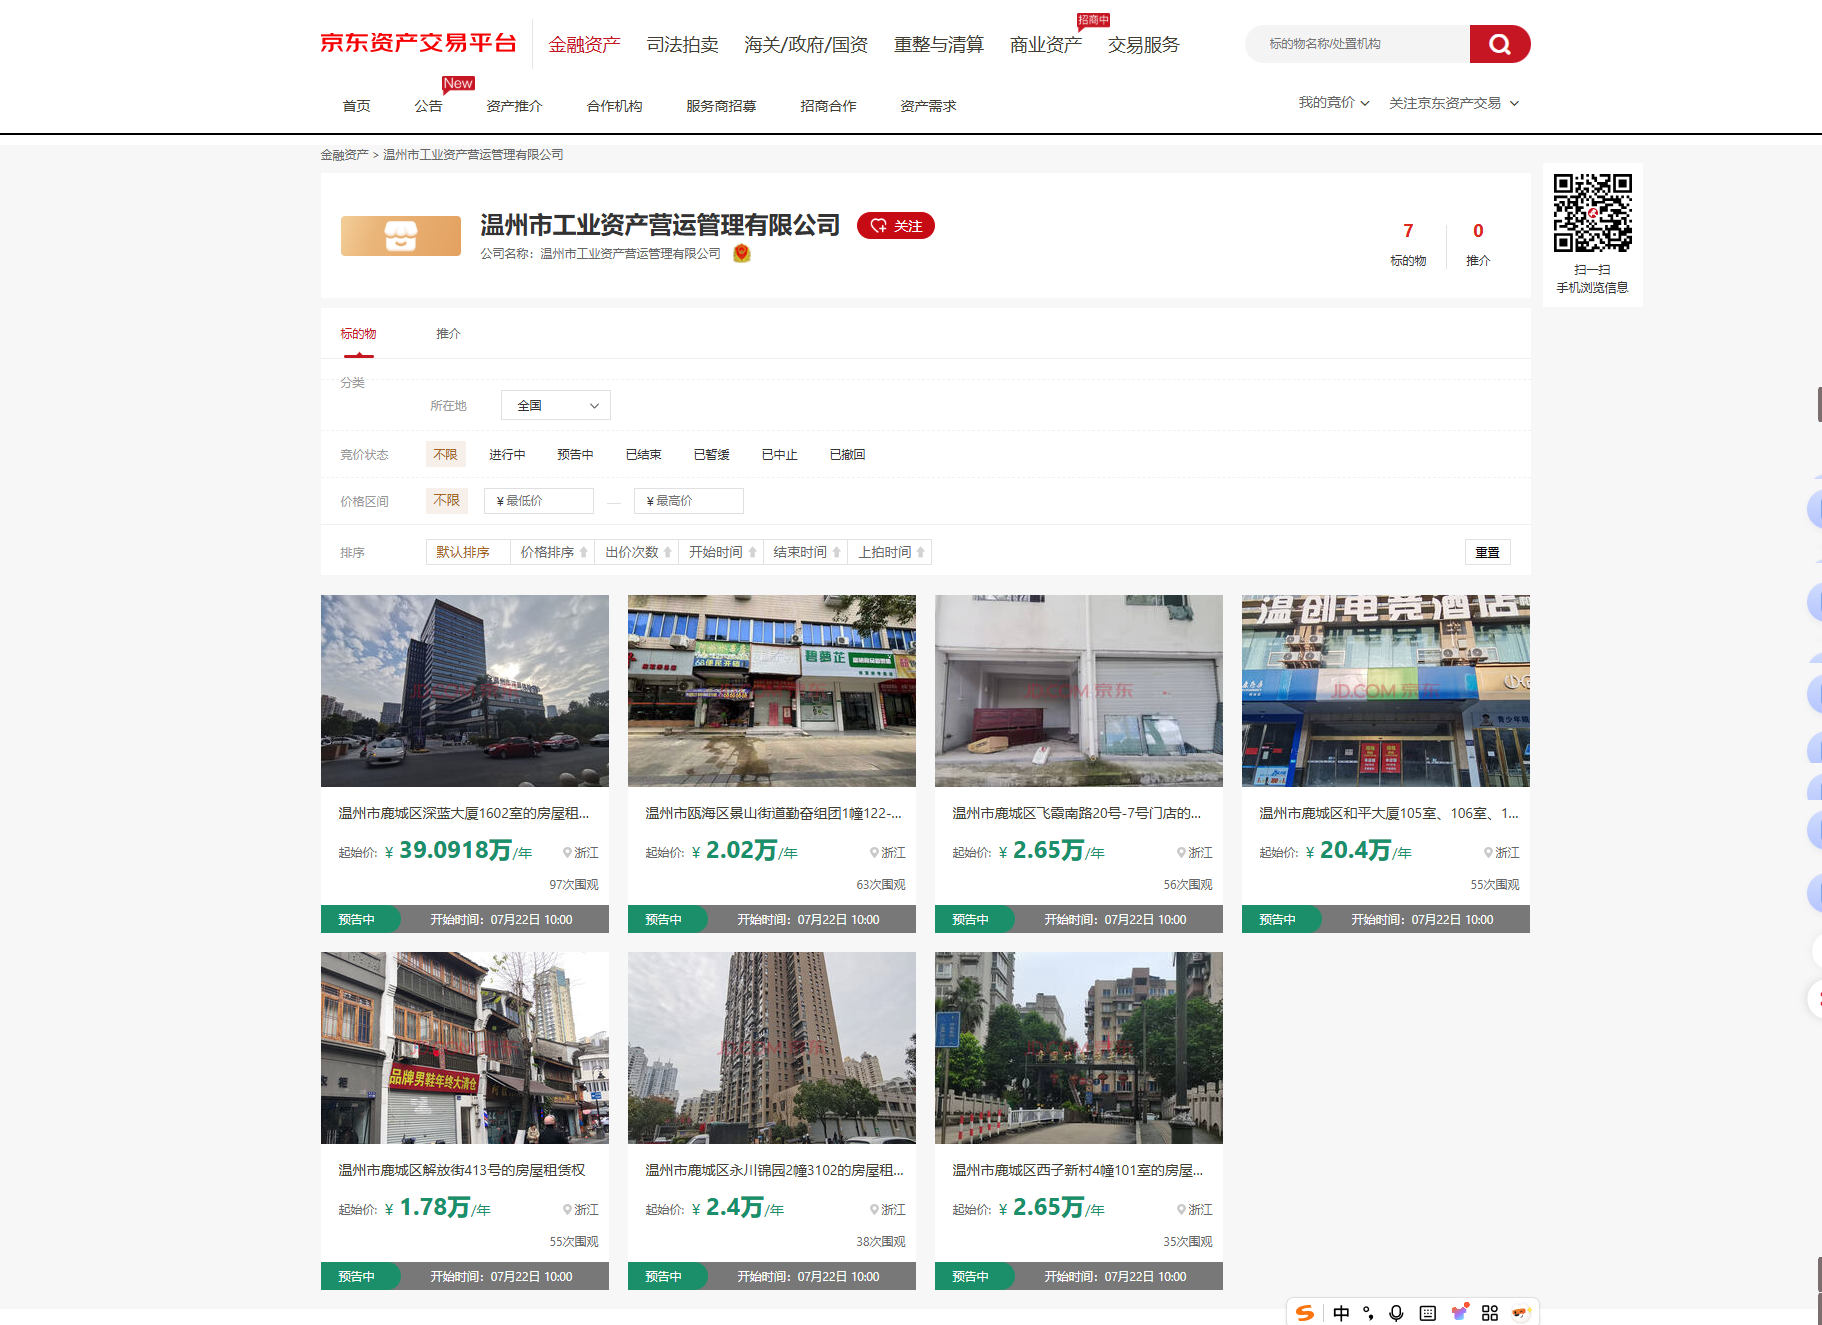Click the 重置 reset button

coord(1487,552)
